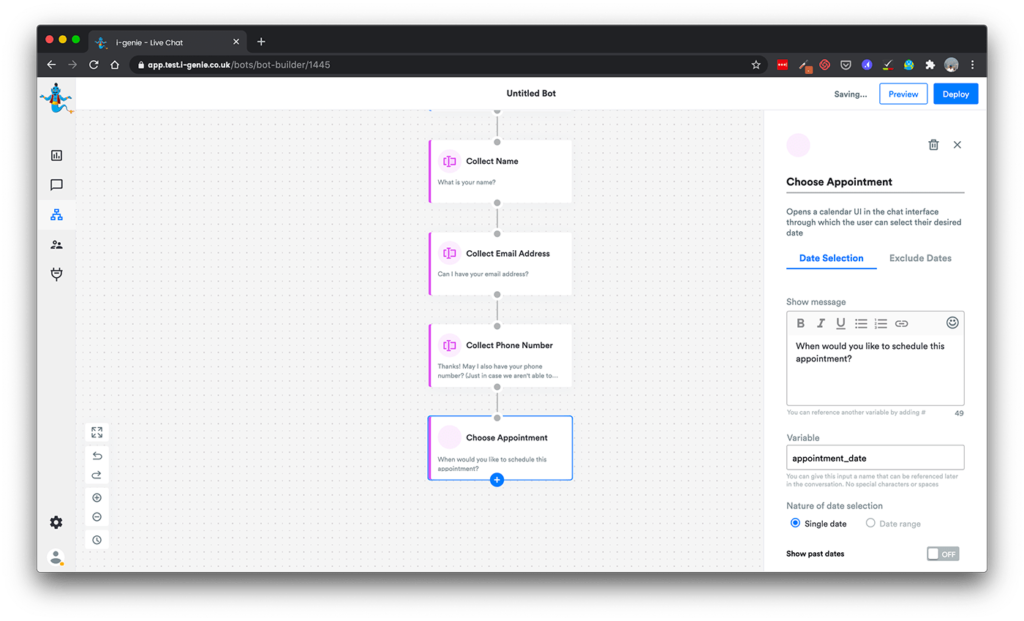Open the chat conversations sidebar icon
The width and height of the screenshot is (1024, 621).
pos(56,185)
